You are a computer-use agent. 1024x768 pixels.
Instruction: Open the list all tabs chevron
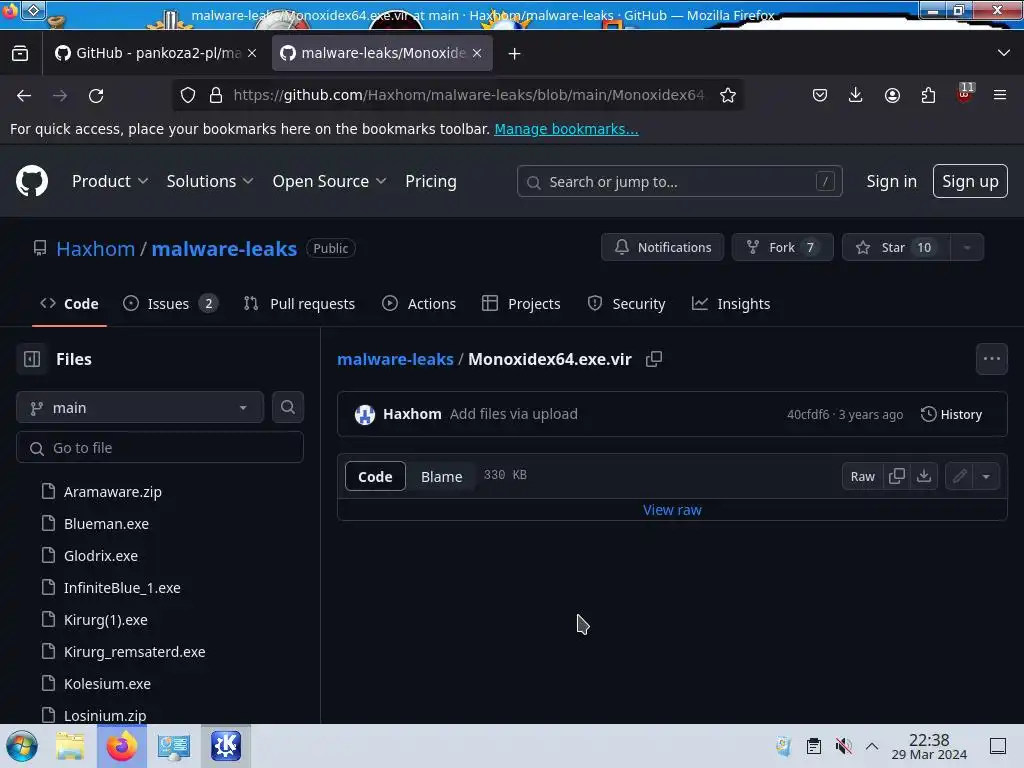(x=1004, y=53)
